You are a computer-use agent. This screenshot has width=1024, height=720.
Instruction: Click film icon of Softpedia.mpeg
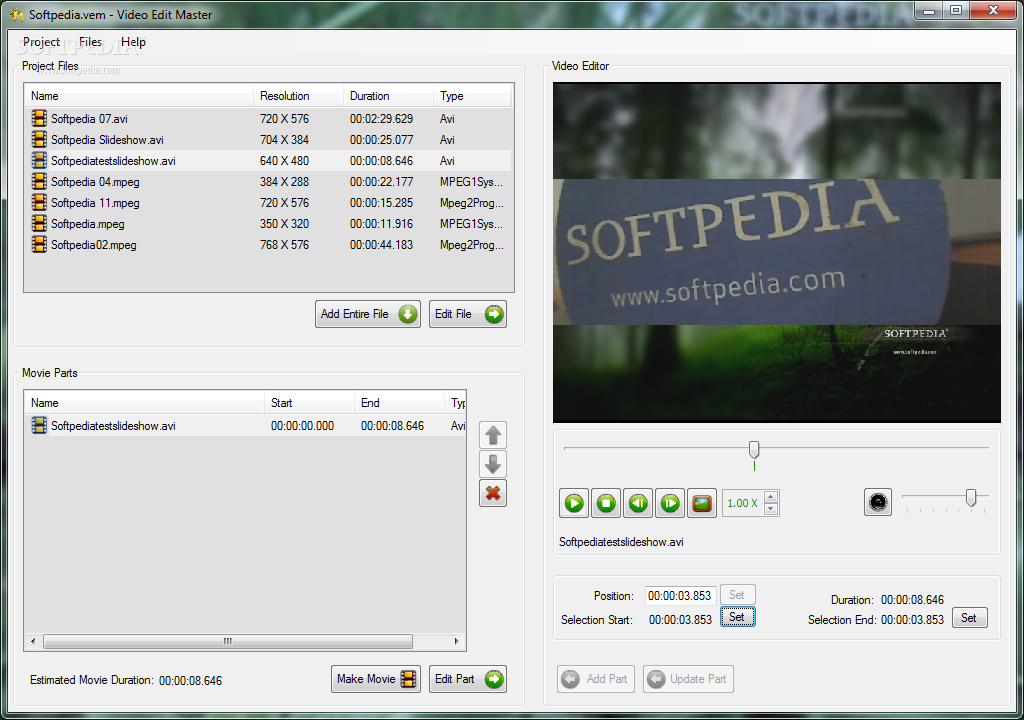[39, 223]
